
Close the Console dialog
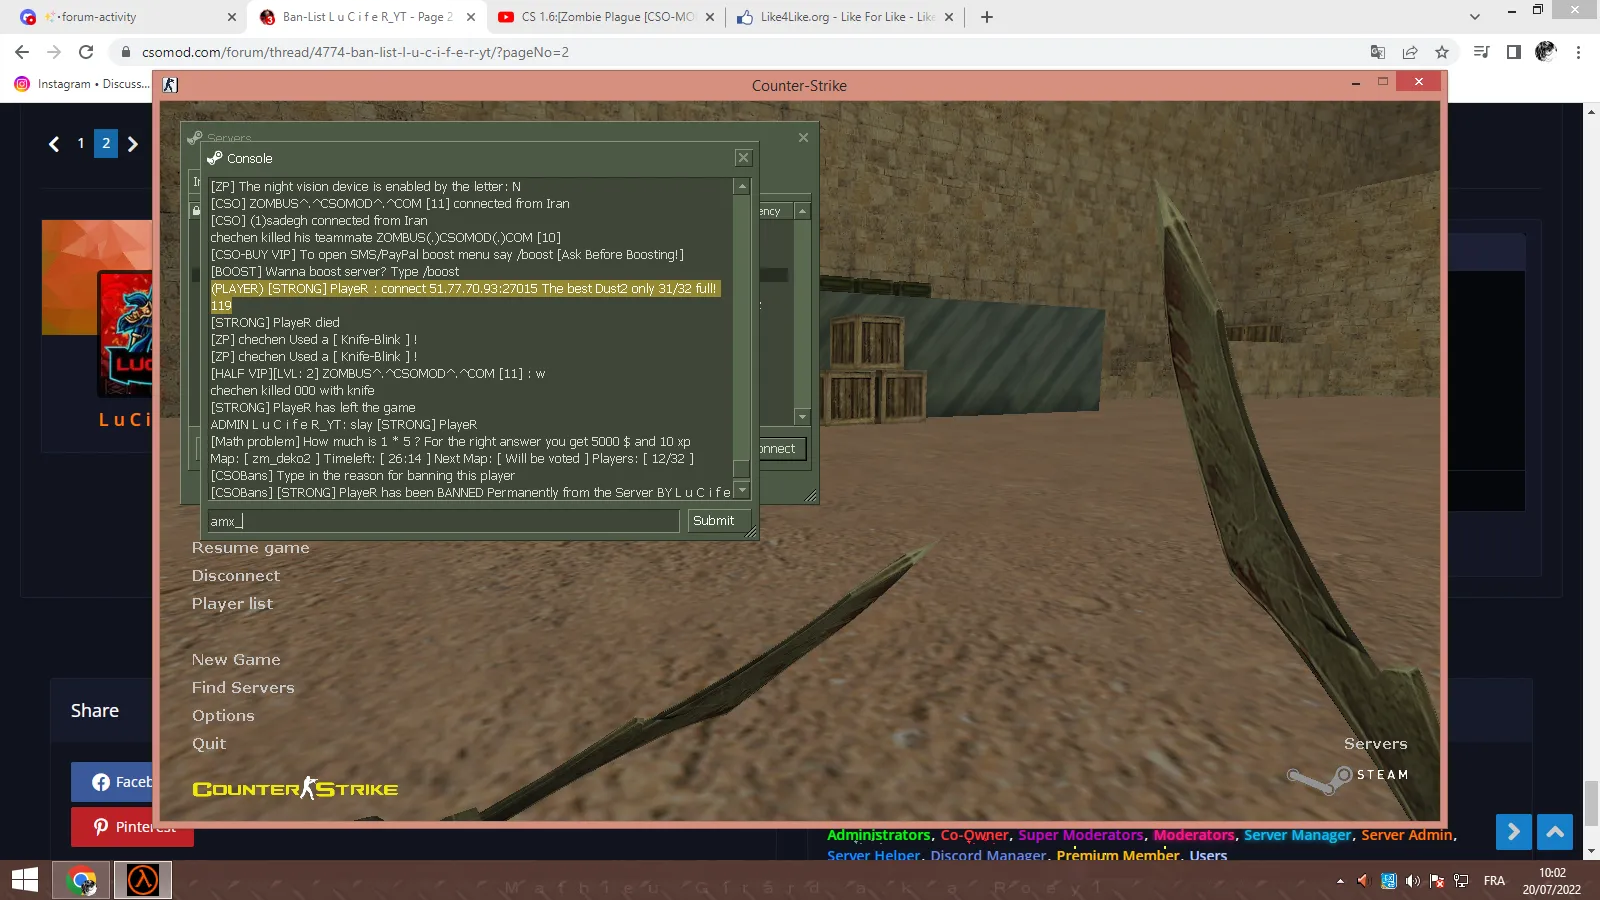pos(743,158)
